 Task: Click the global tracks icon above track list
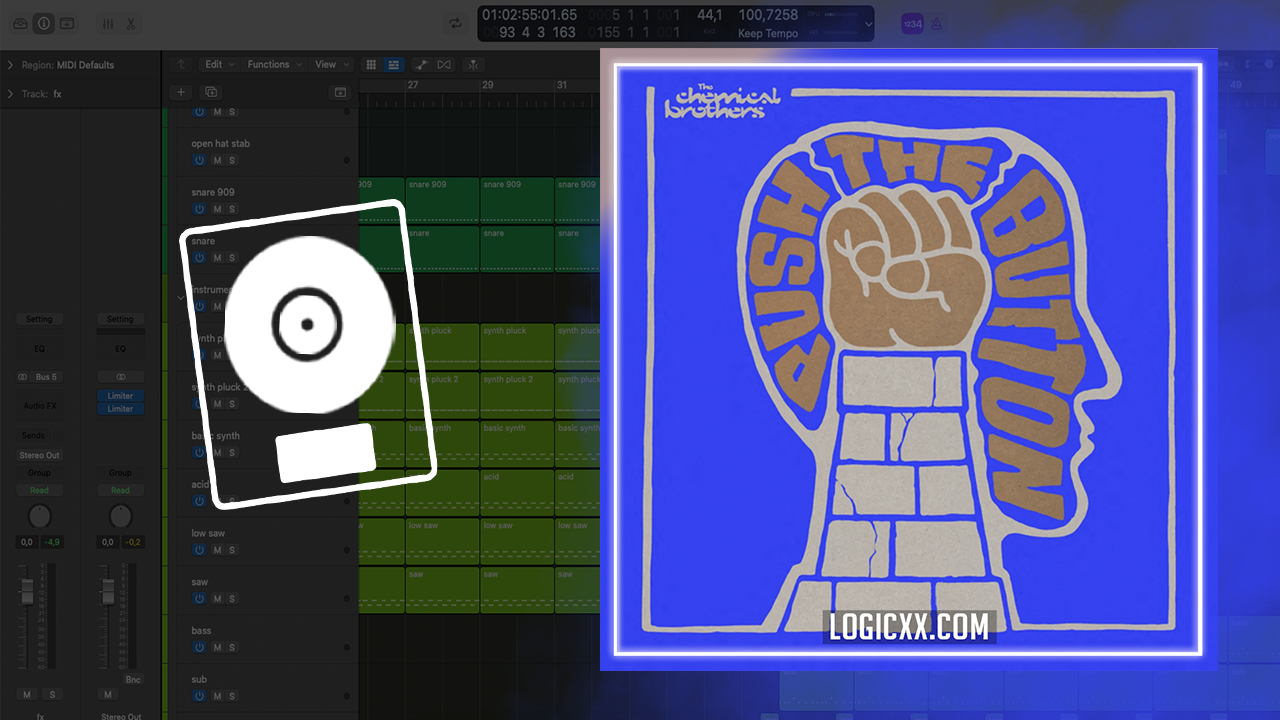point(340,92)
